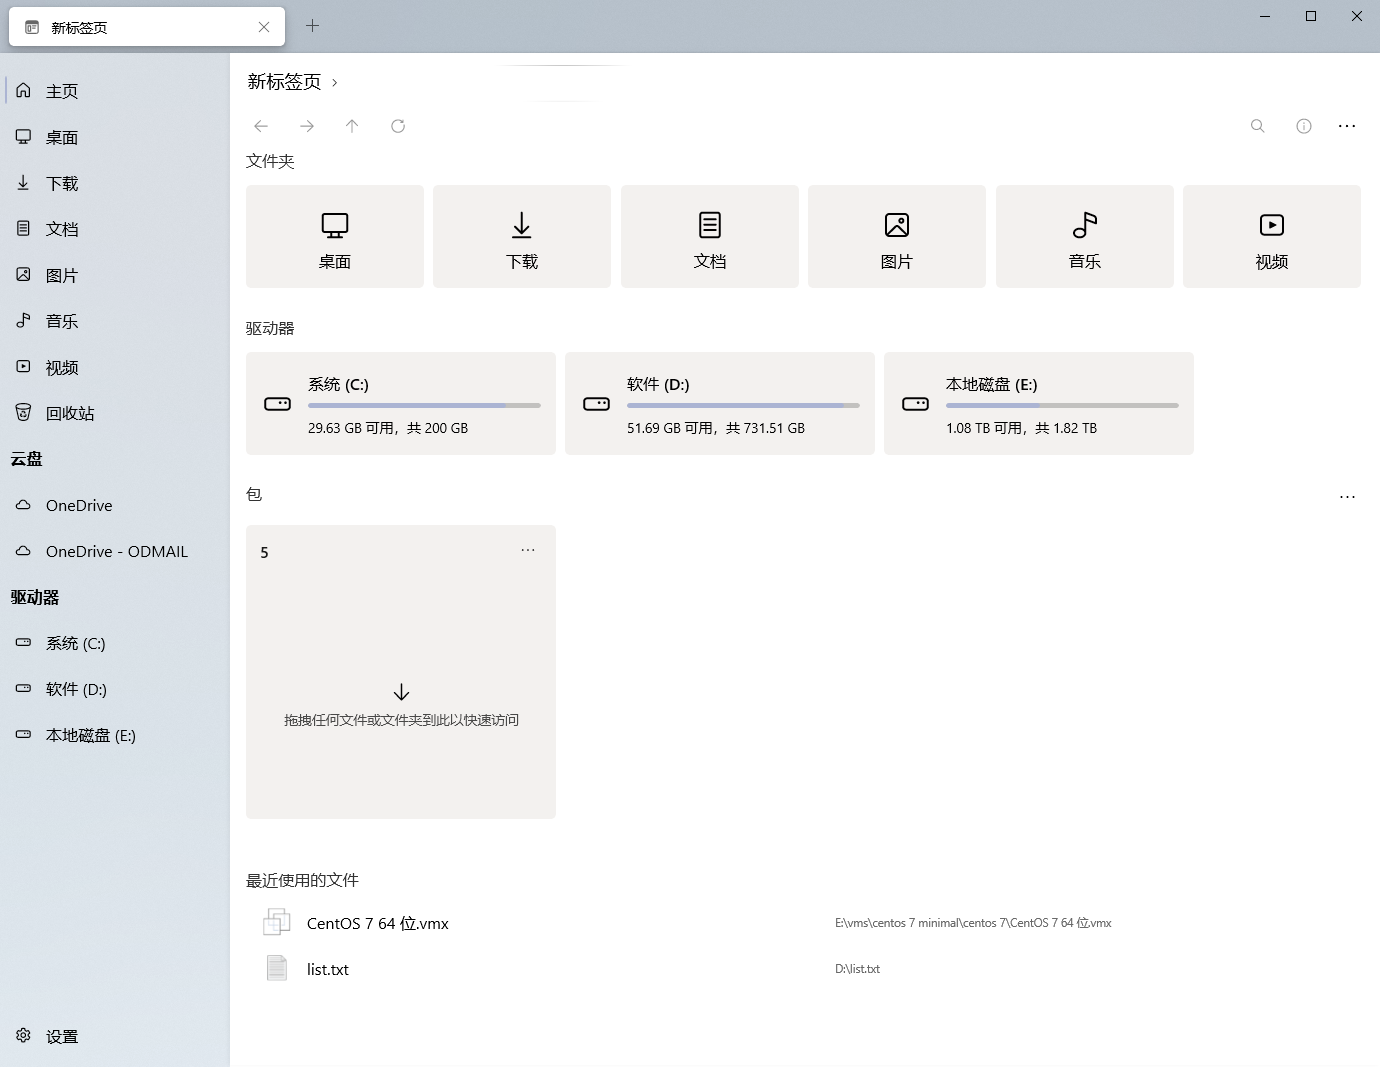
Task: Select 回收站 in the sidebar
Action: 70,413
